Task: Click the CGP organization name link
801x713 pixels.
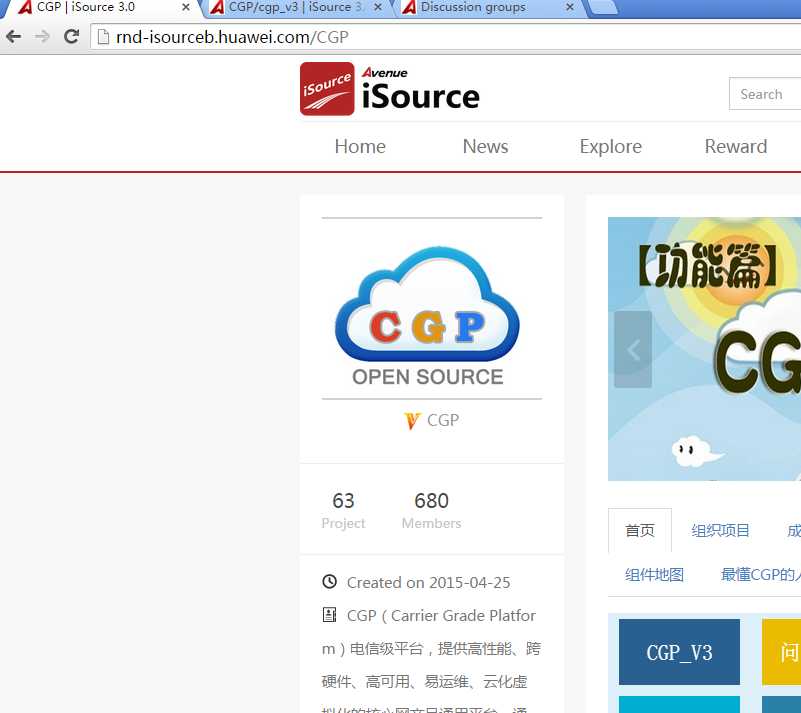Action: tap(443, 420)
